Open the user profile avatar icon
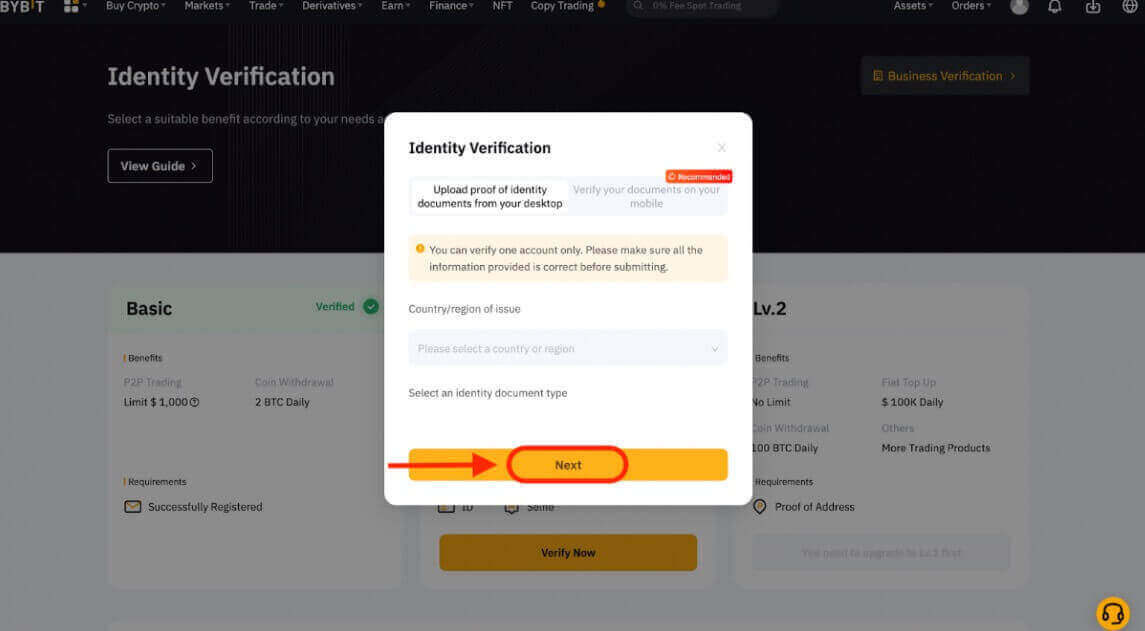 1018,7
